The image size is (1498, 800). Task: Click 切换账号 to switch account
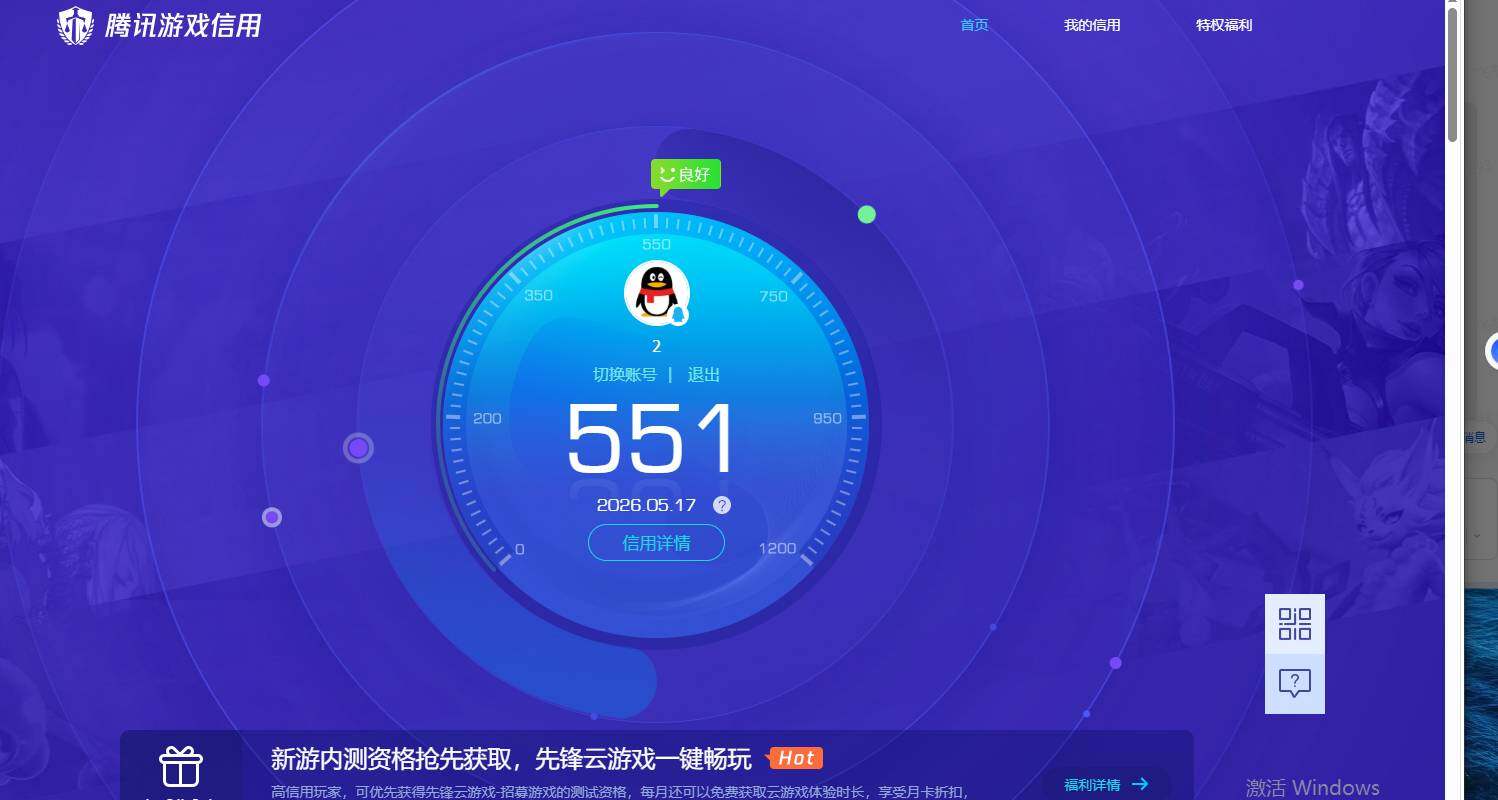click(625, 375)
